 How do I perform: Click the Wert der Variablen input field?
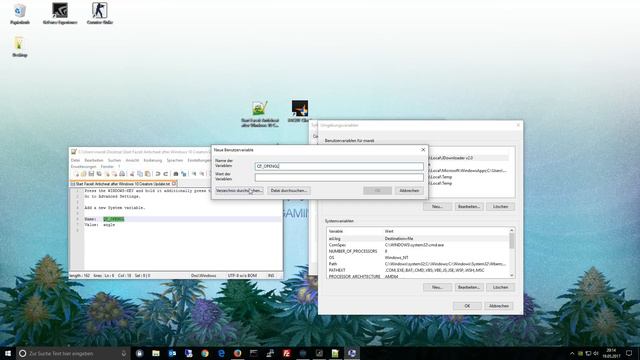tap(339, 177)
